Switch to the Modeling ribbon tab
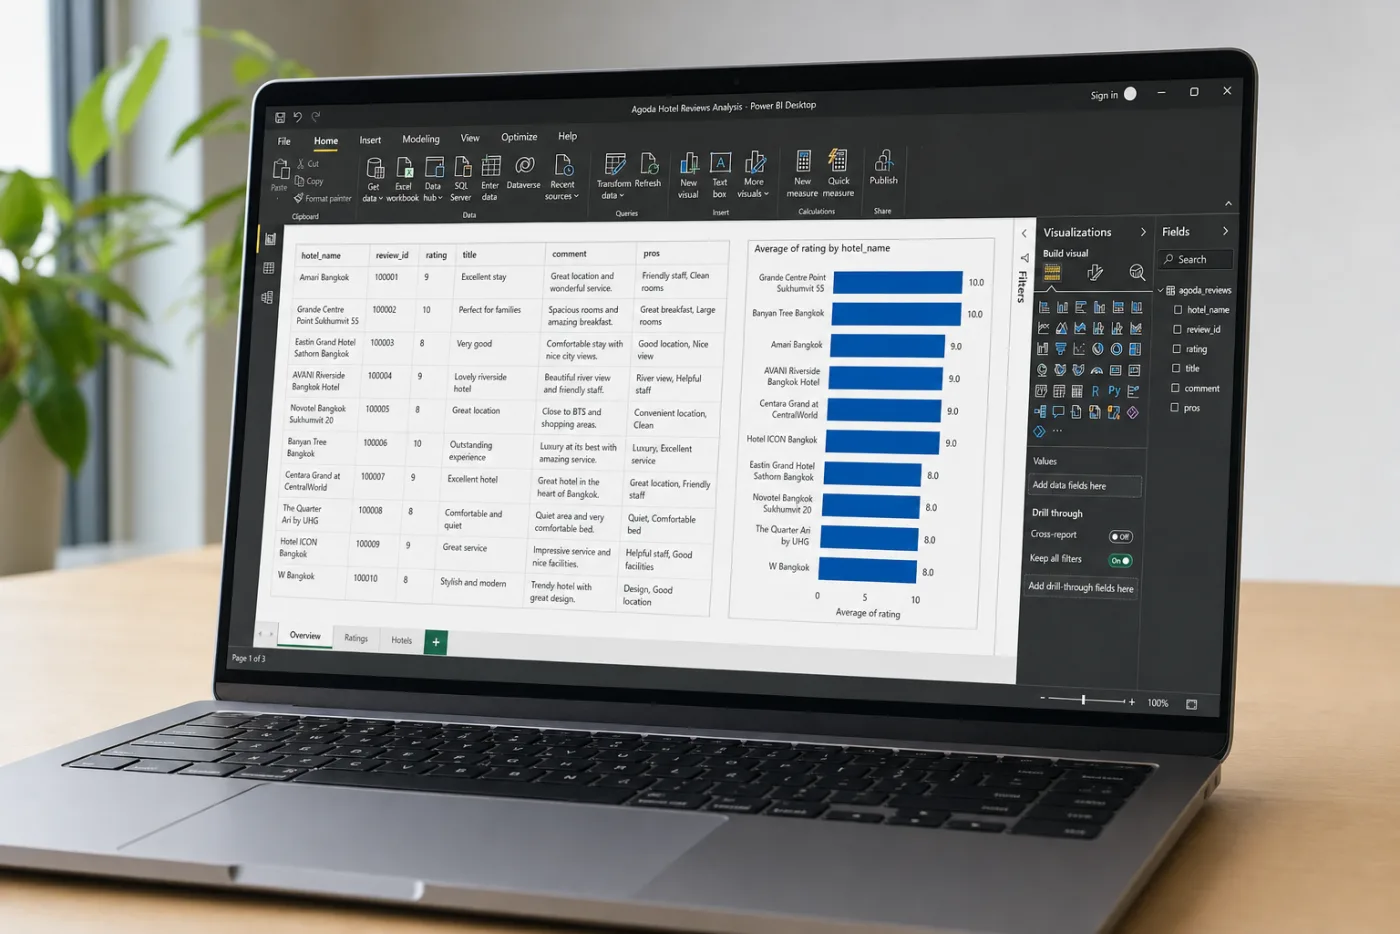The image size is (1400, 934). [x=421, y=139]
